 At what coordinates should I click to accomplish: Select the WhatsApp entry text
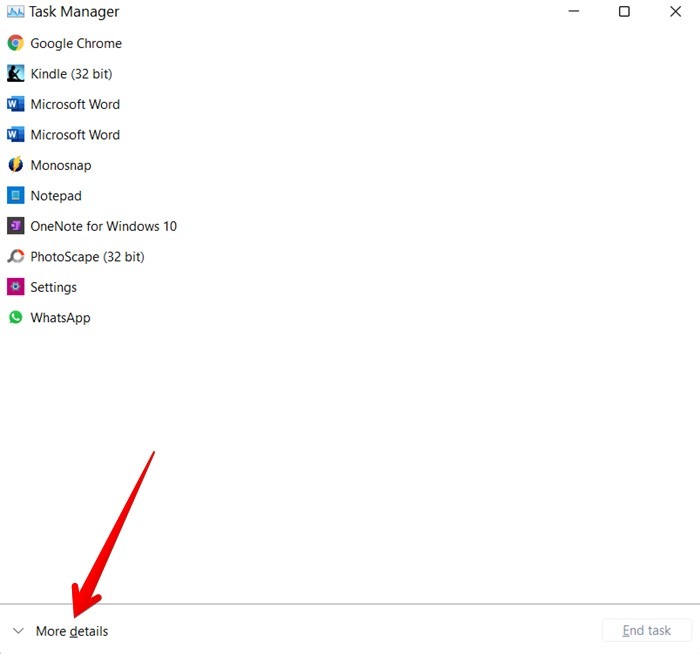tap(60, 318)
